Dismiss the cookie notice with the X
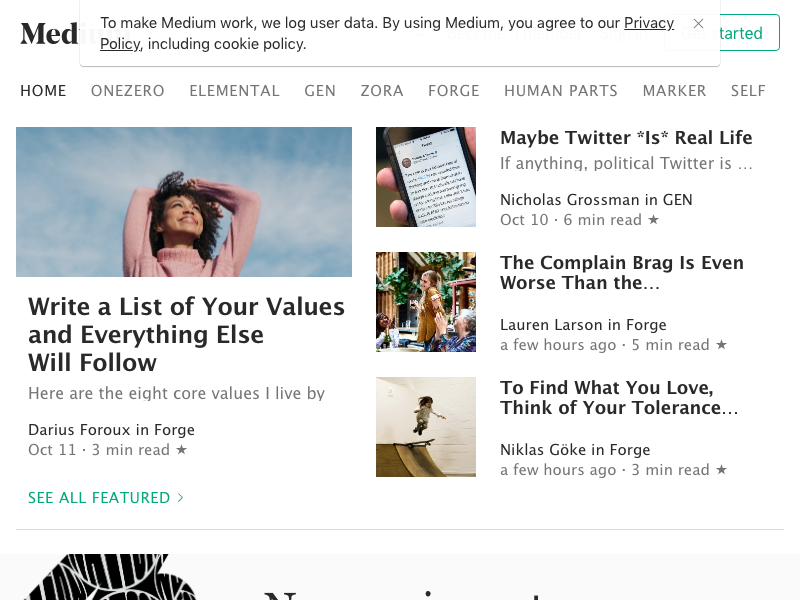The height and width of the screenshot is (600, 800). pyautogui.click(x=698, y=23)
